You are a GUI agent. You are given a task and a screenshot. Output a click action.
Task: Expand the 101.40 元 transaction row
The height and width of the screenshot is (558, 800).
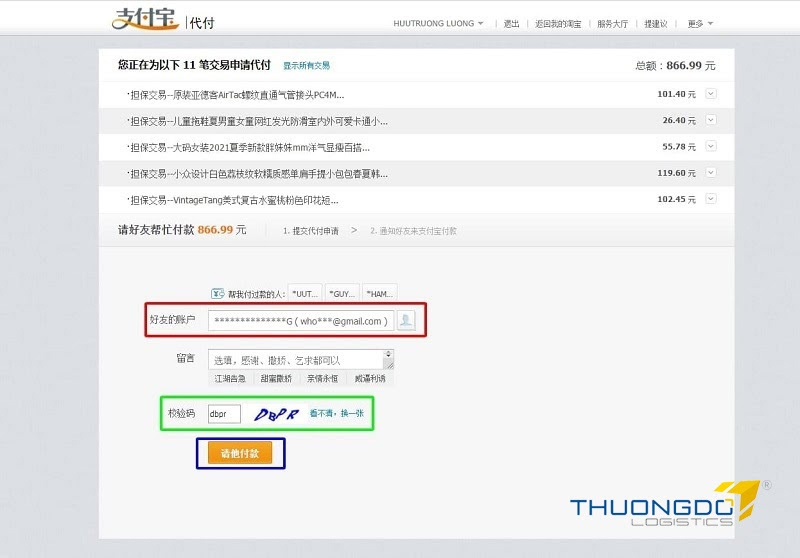711,94
